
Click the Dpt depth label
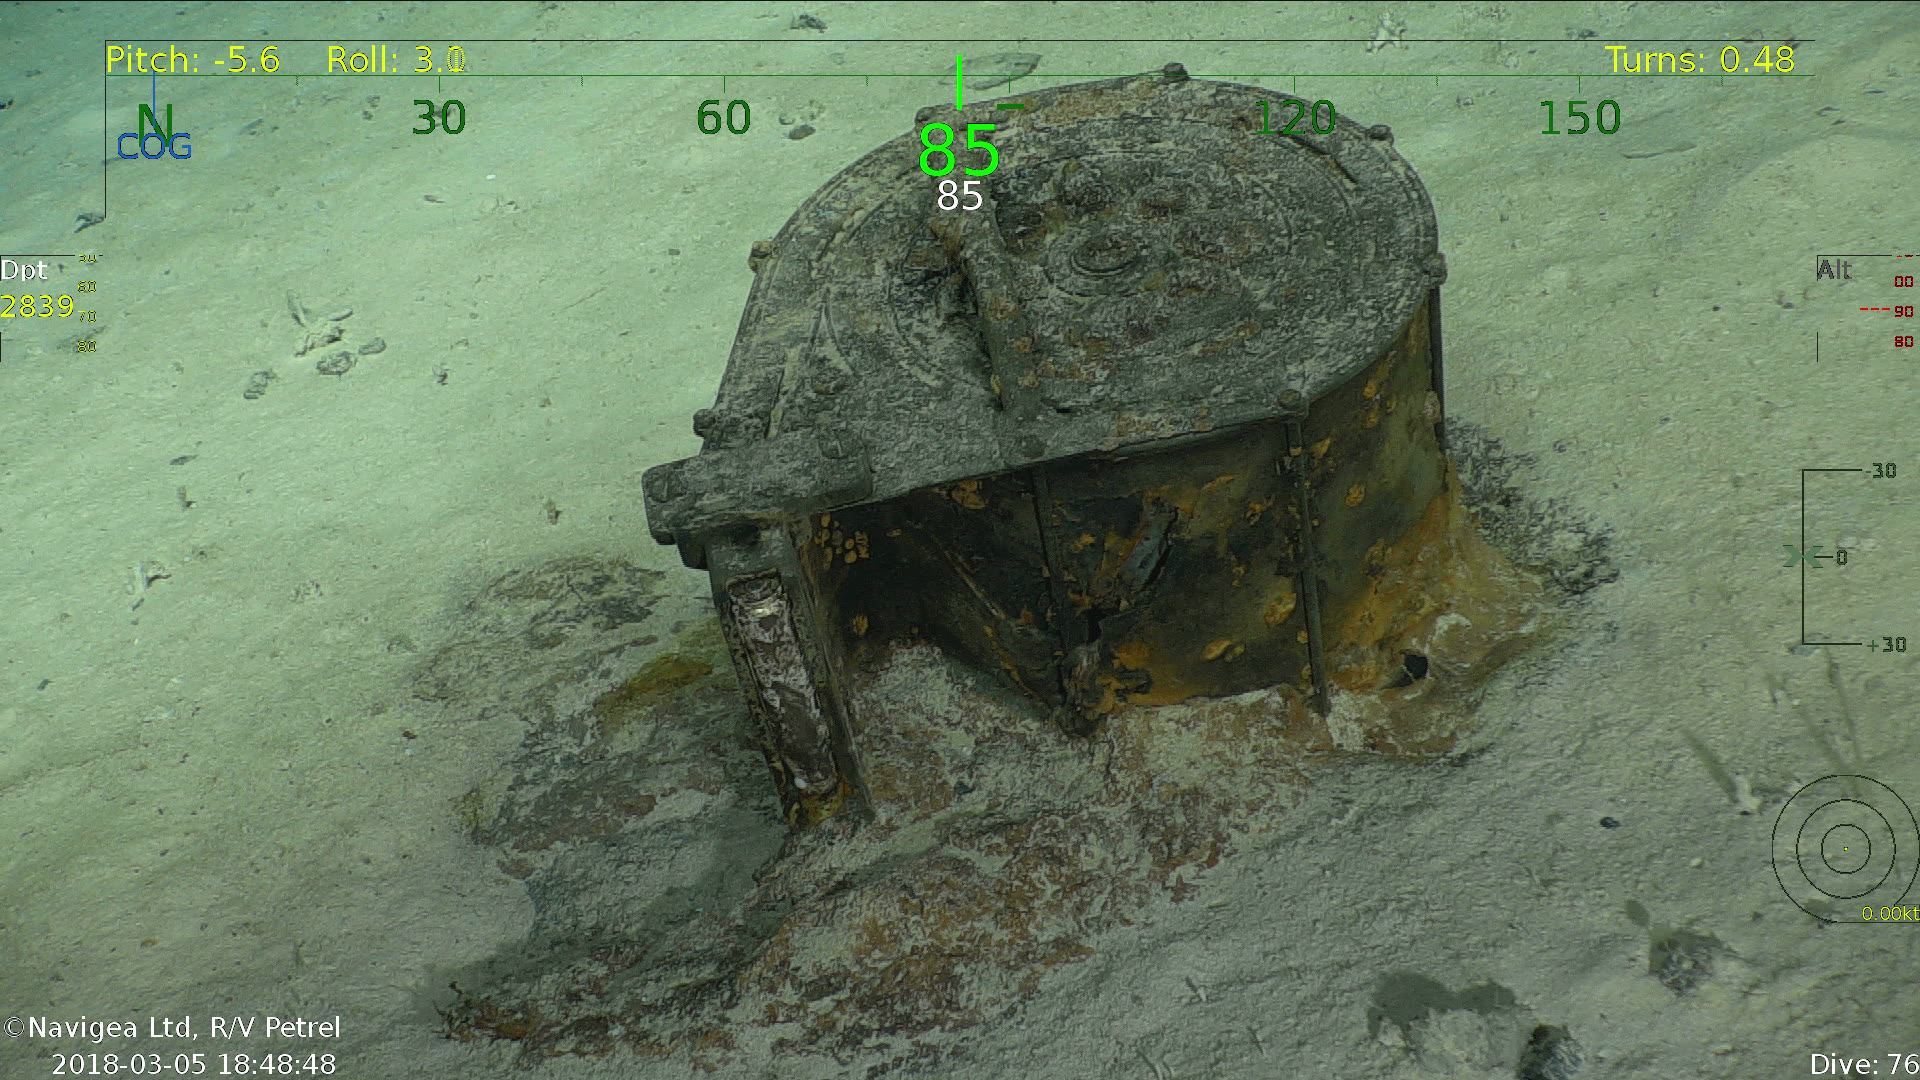point(23,271)
